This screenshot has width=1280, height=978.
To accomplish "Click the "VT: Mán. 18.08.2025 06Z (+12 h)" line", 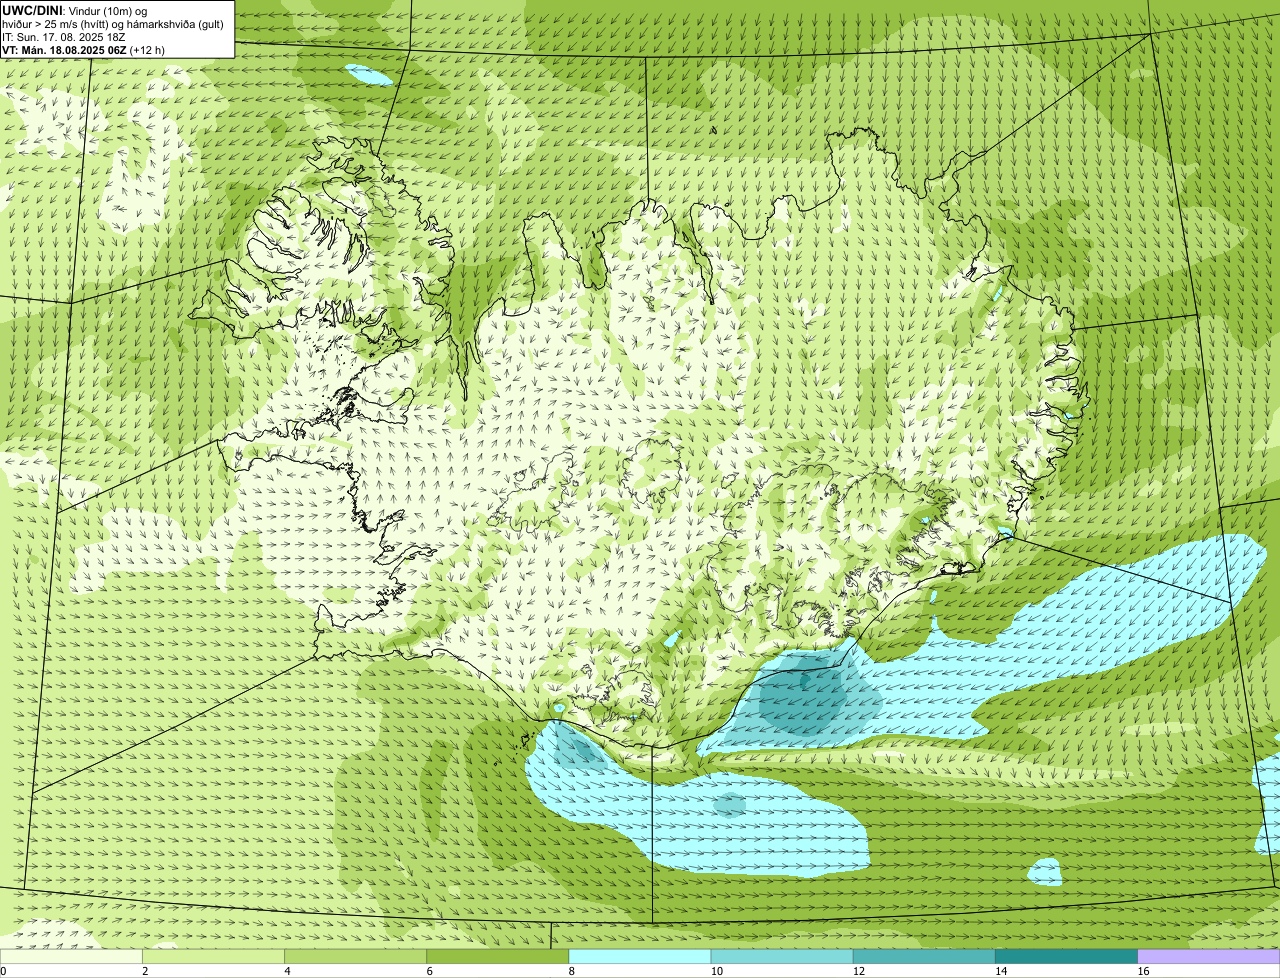I will click(x=83, y=49).
